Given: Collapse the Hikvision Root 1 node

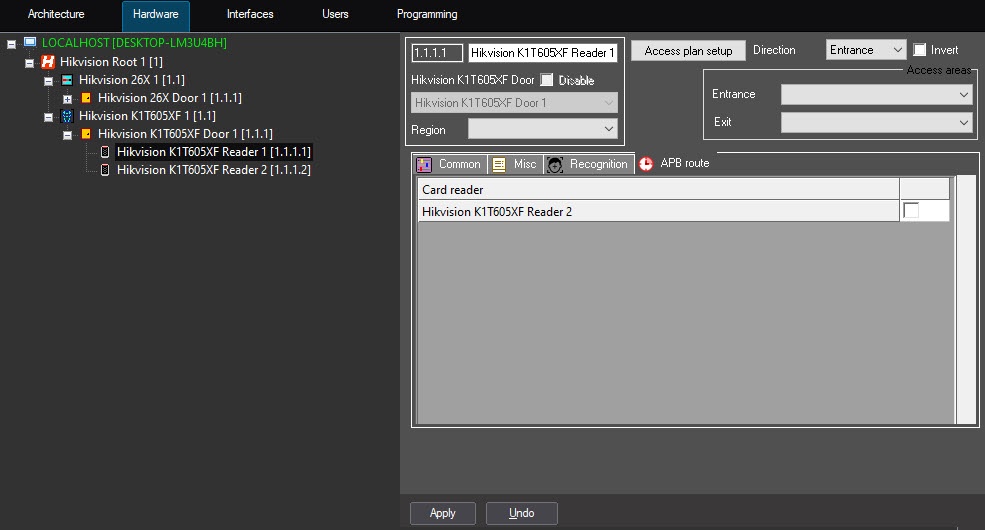Looking at the screenshot, I should coord(29,63).
